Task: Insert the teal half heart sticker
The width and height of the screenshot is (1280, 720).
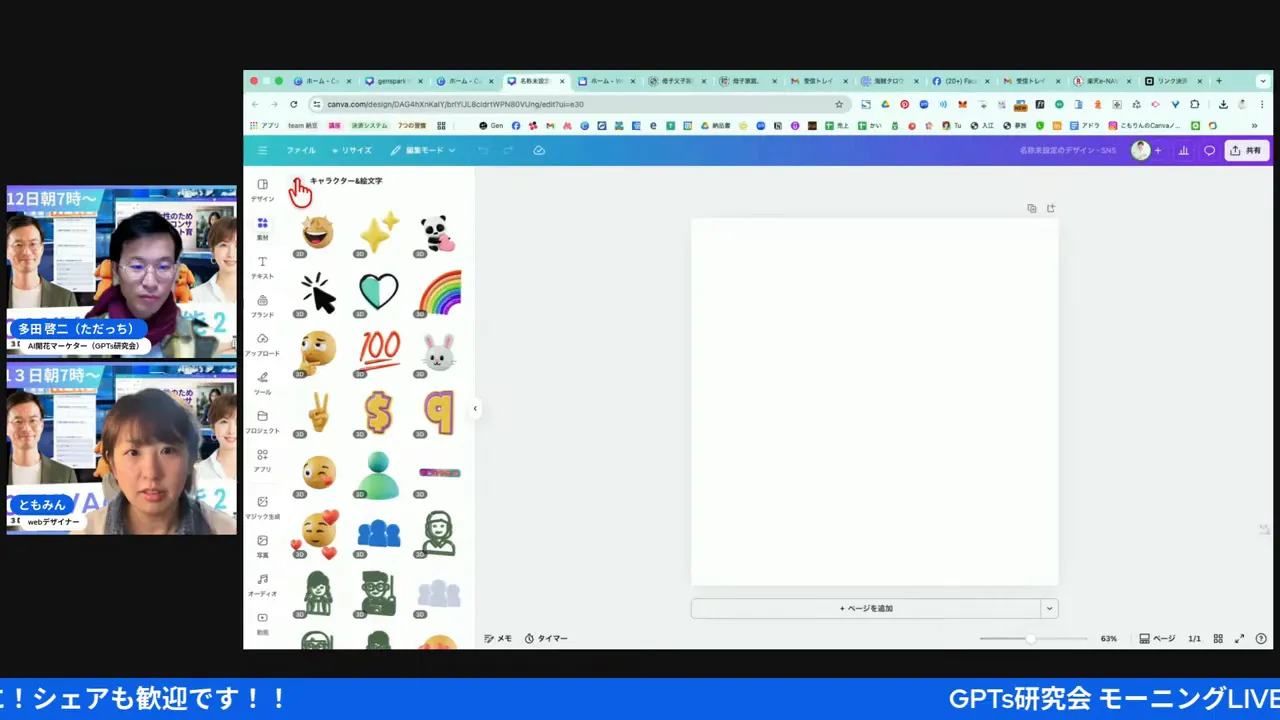Action: [379, 292]
